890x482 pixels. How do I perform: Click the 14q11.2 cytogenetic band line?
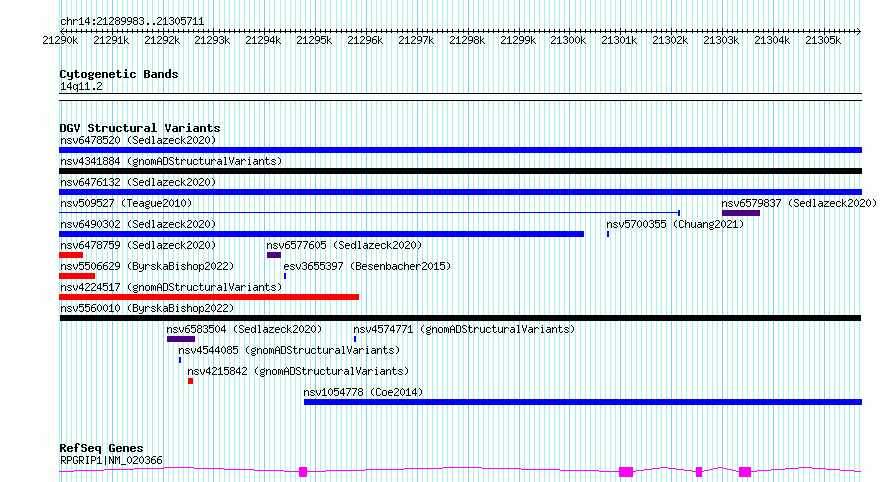pyautogui.click(x=460, y=97)
